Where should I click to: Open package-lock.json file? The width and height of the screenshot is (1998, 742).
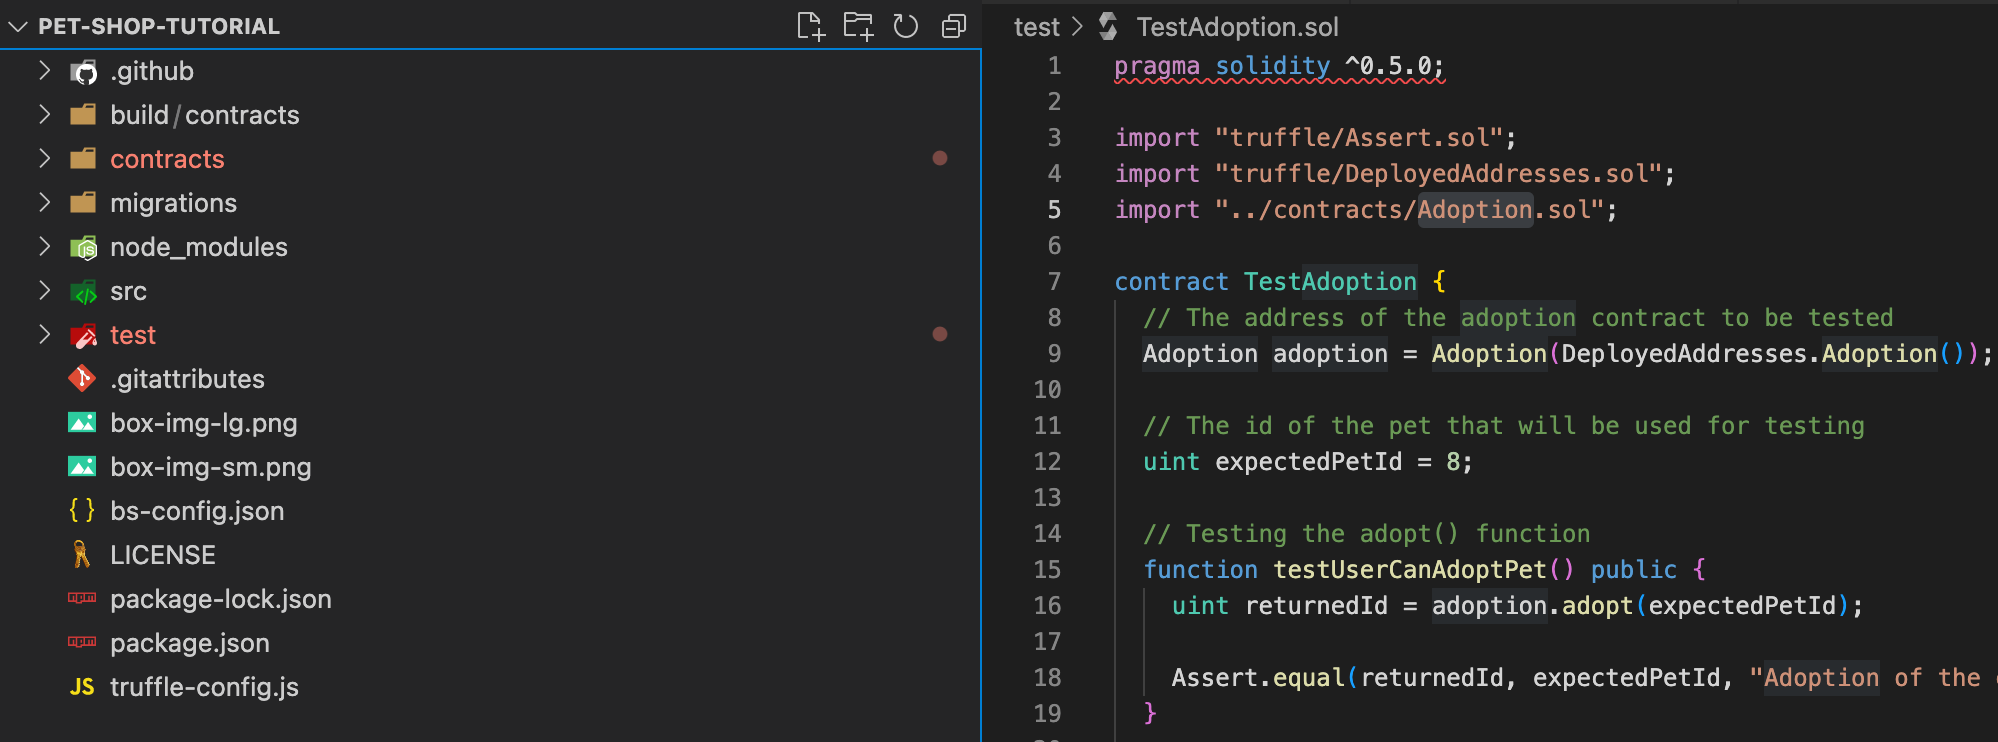(221, 598)
